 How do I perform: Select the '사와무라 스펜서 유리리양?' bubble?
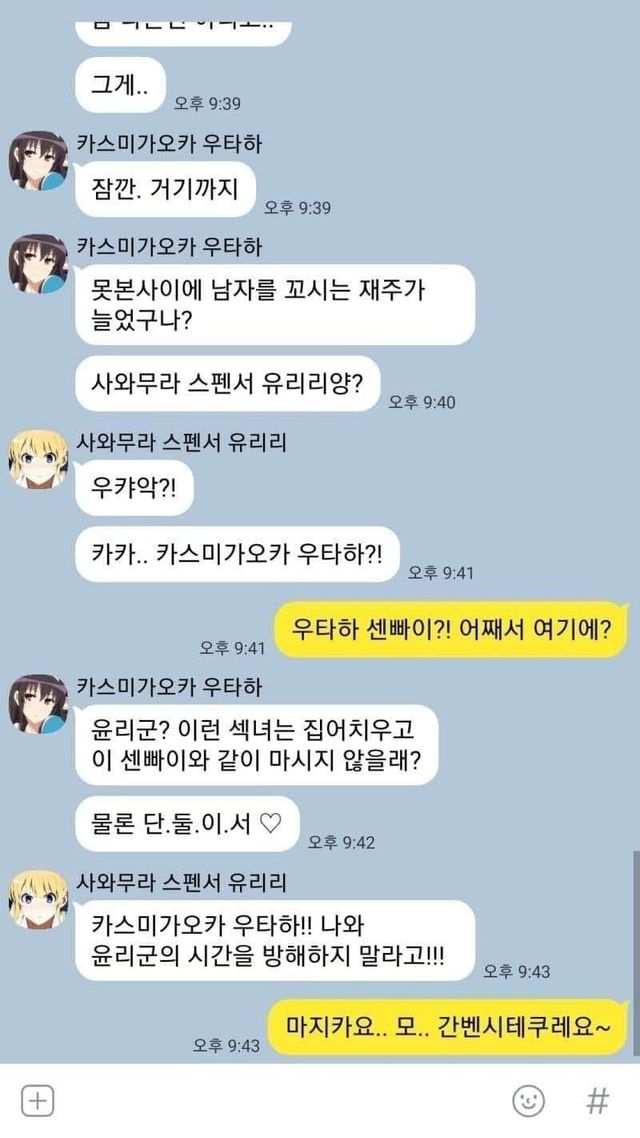tap(228, 383)
